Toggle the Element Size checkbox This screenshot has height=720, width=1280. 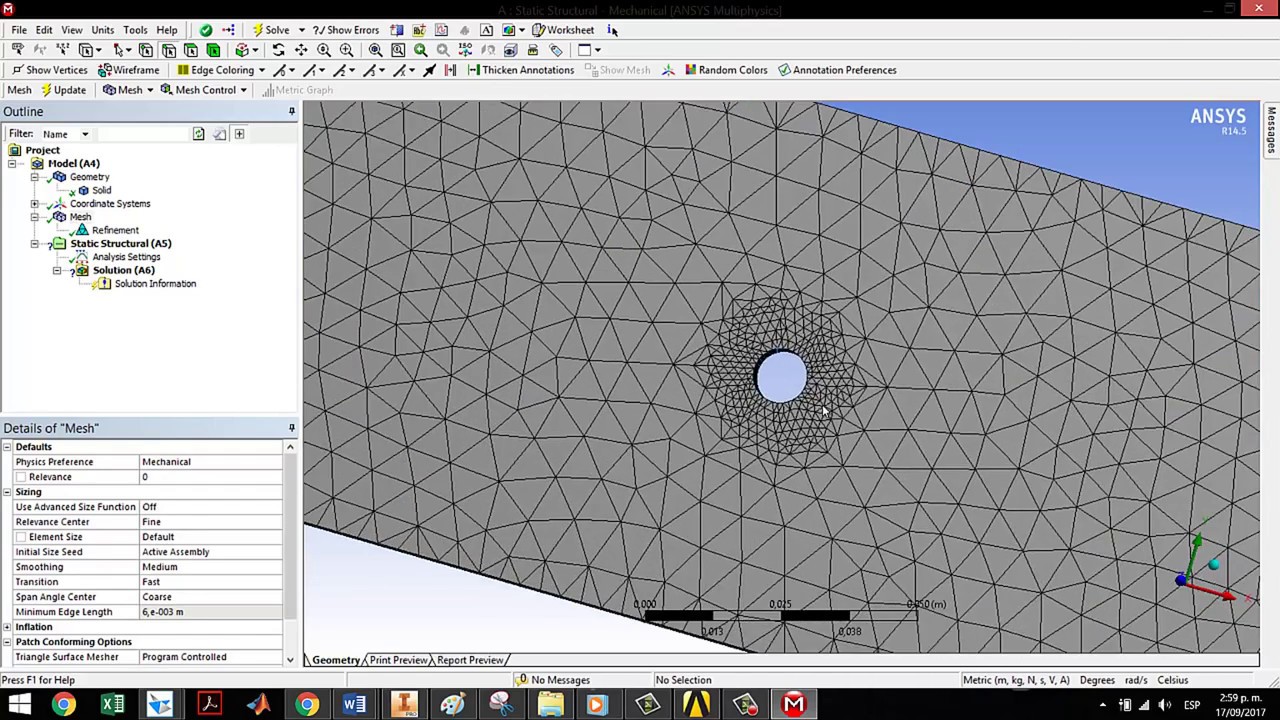coord(21,537)
